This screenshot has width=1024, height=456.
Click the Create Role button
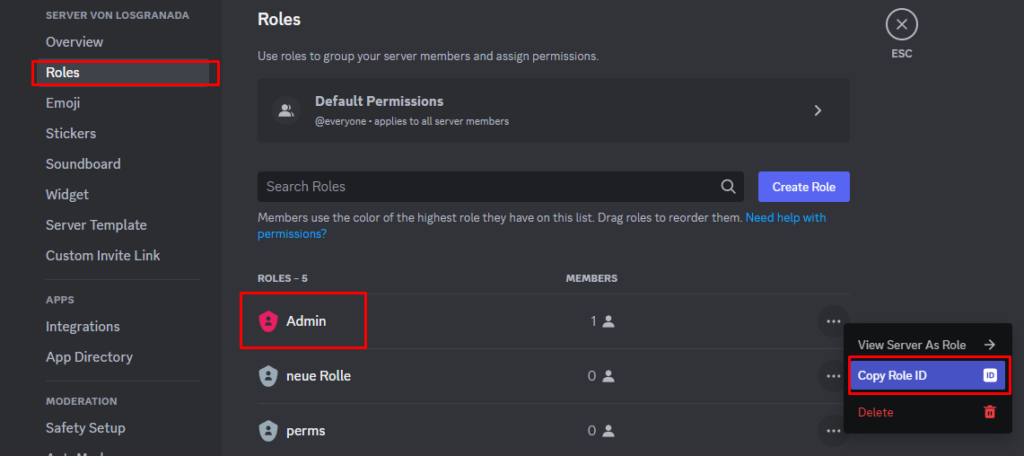click(x=804, y=187)
